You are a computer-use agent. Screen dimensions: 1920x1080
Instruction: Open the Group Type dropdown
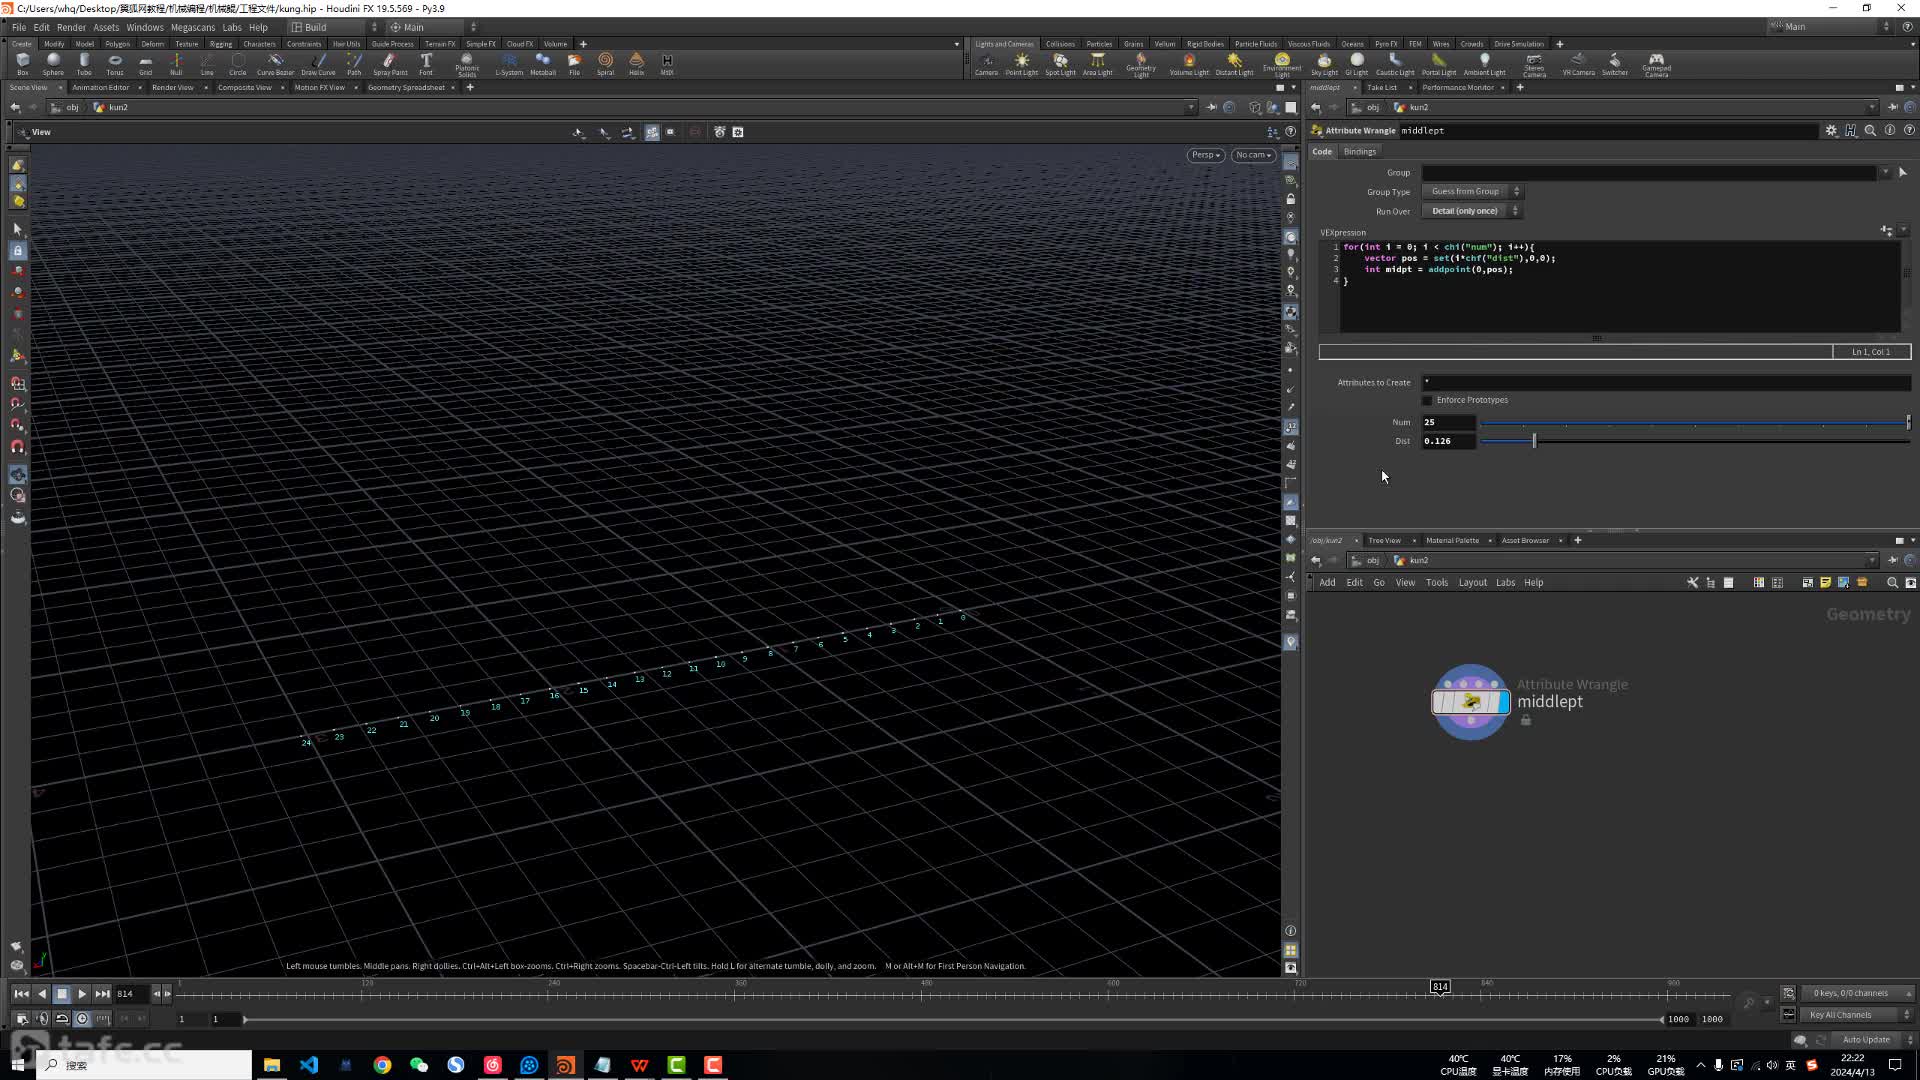click(x=1471, y=191)
